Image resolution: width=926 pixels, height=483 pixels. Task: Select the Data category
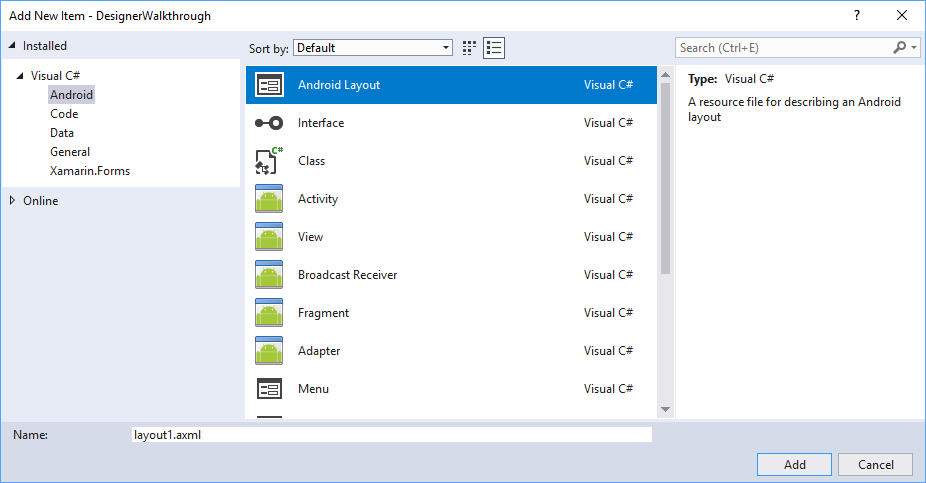tap(62, 133)
